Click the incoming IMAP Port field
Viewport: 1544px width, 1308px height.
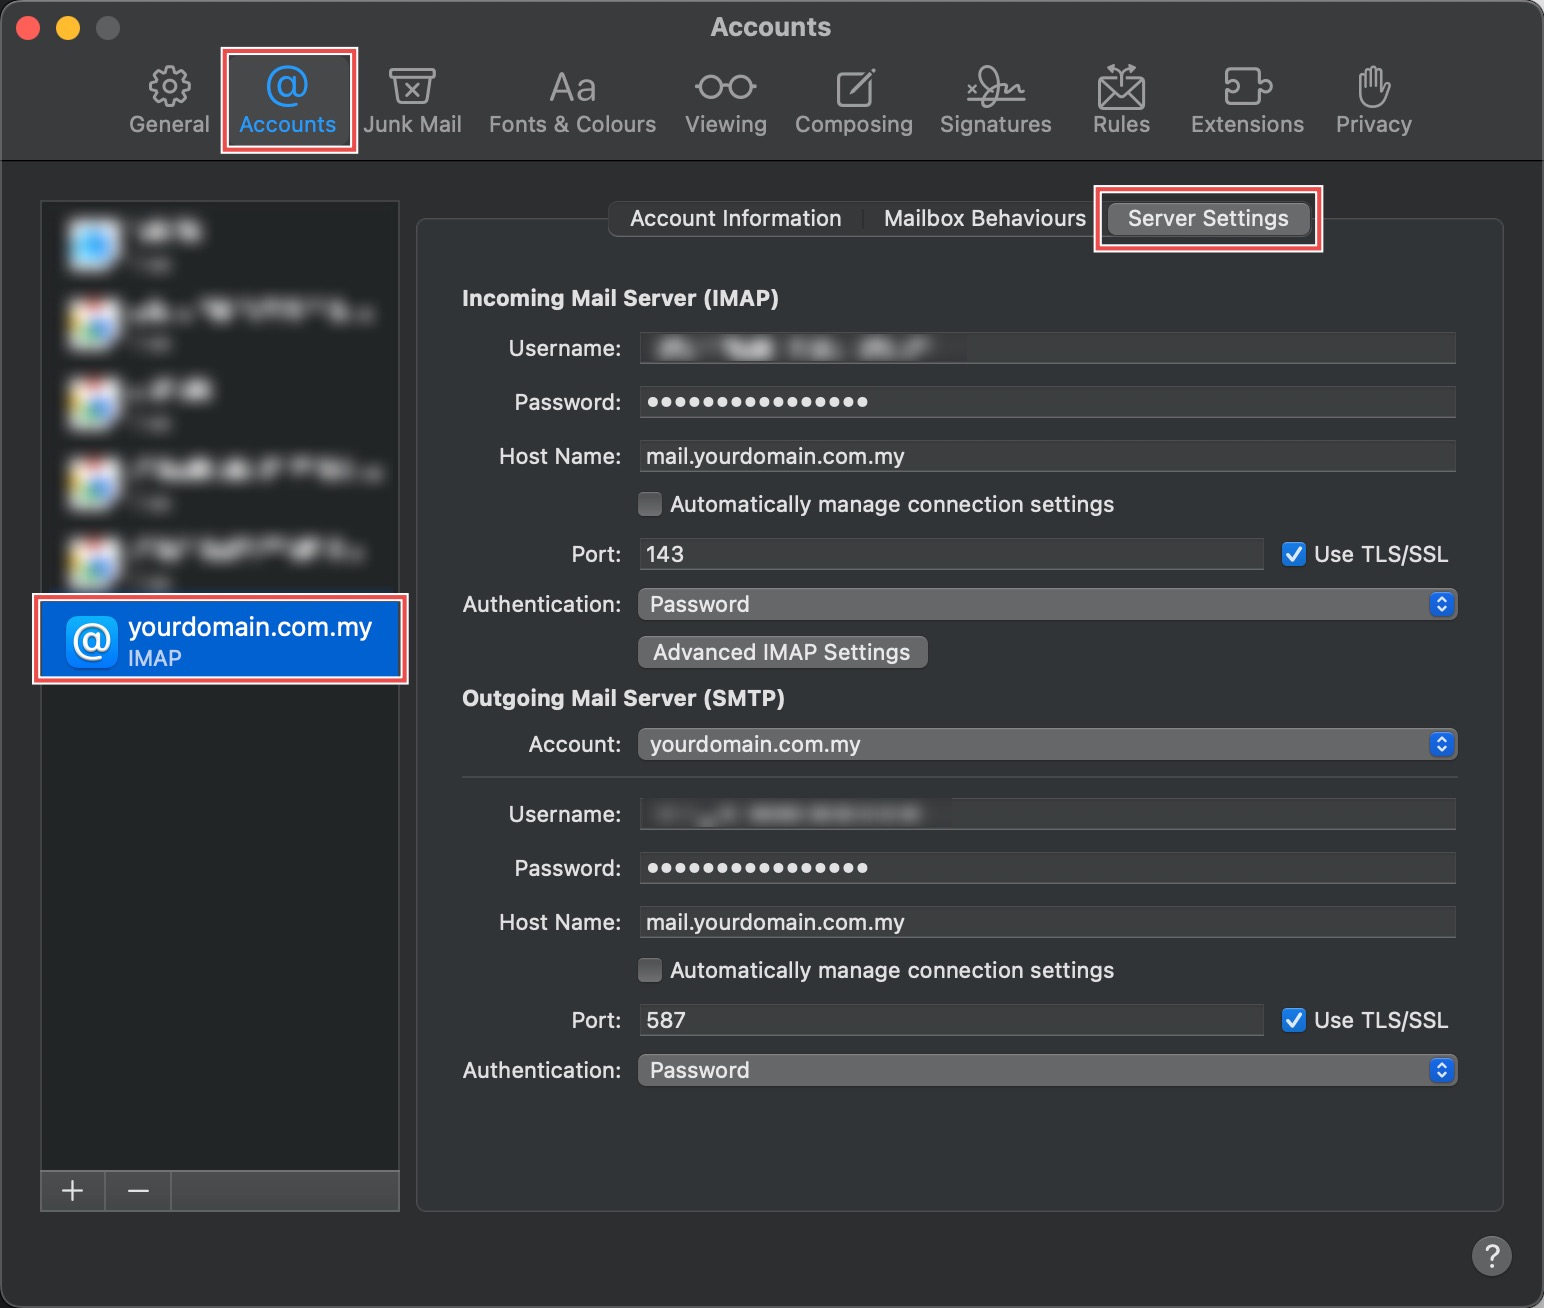click(950, 554)
